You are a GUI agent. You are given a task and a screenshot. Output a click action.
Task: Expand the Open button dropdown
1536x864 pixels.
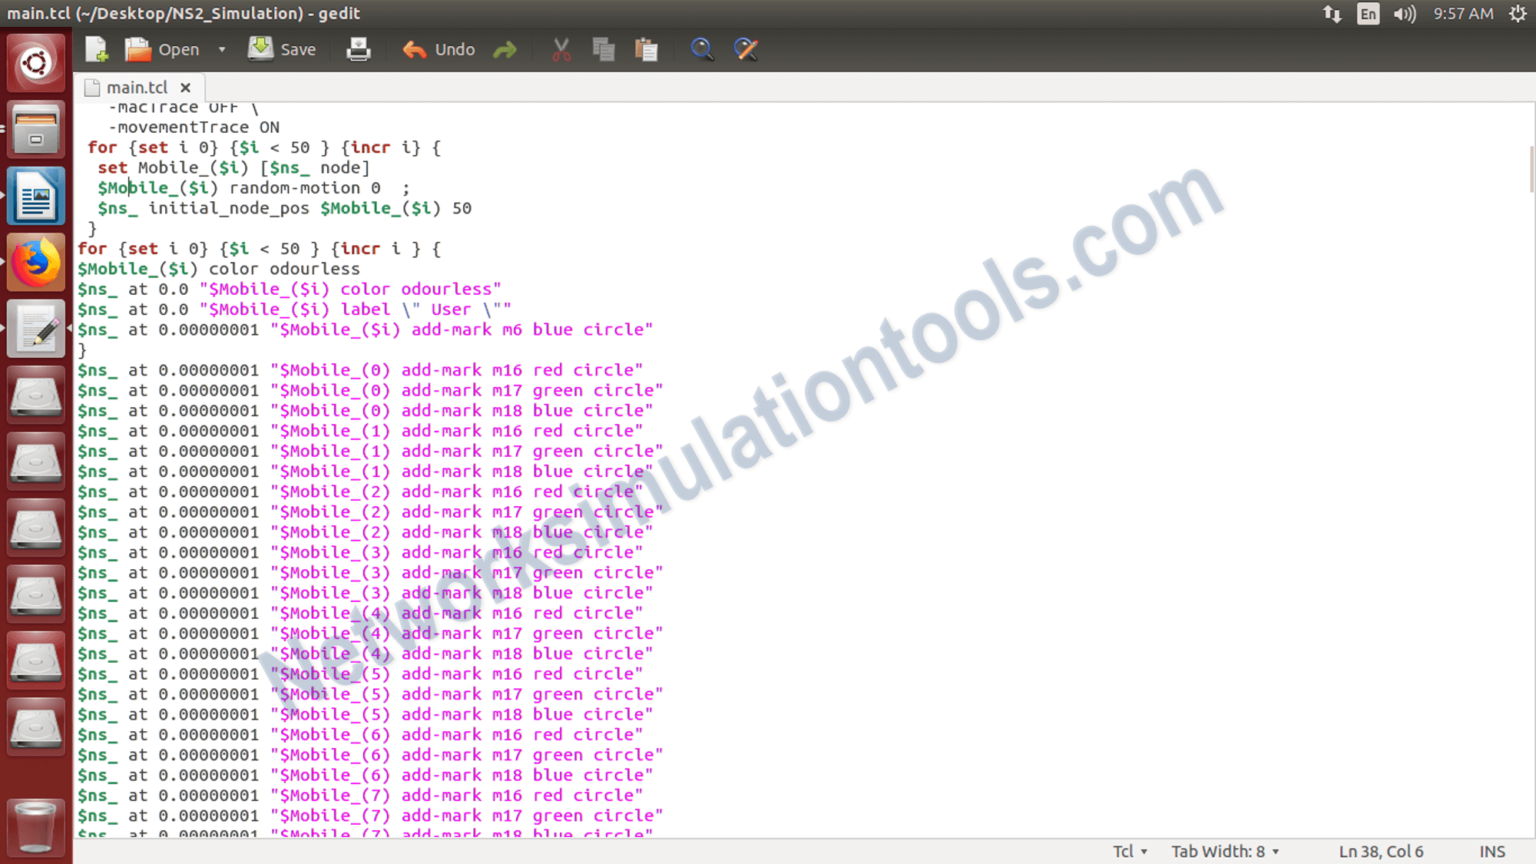221,48
